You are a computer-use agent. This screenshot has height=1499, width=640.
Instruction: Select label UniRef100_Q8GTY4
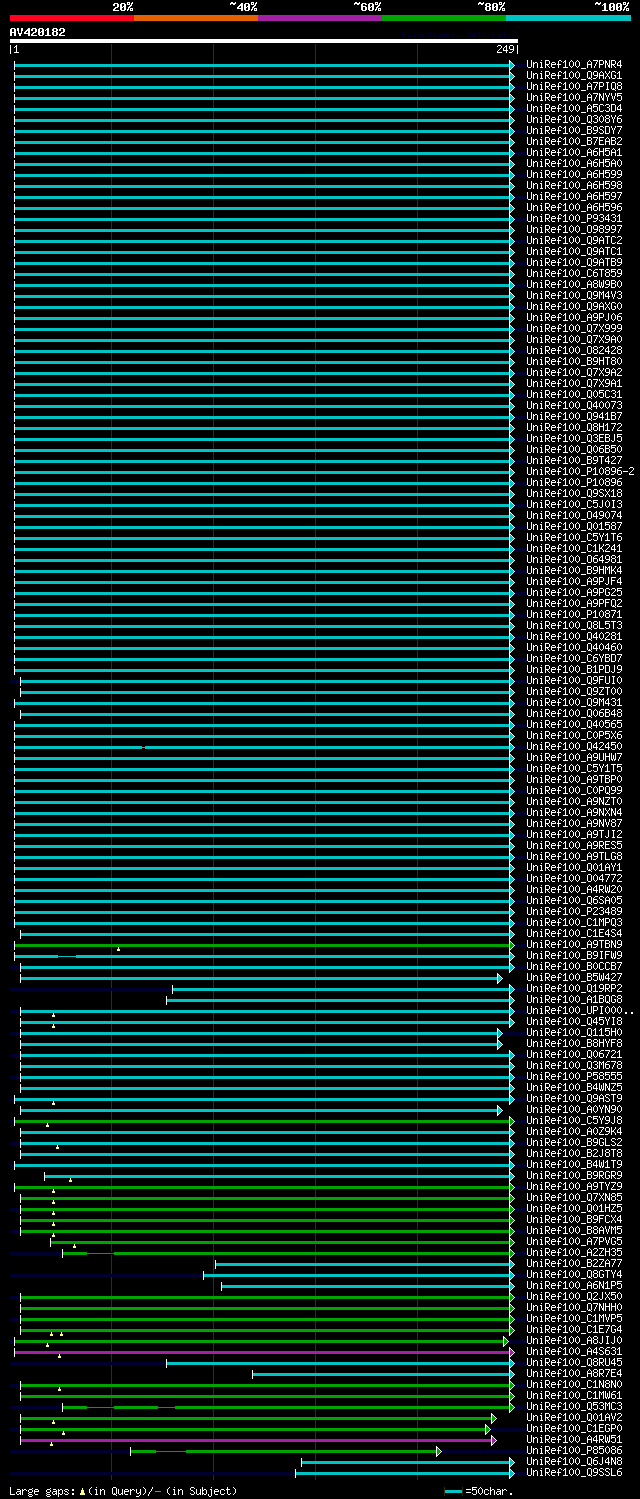pyautogui.click(x=574, y=1274)
